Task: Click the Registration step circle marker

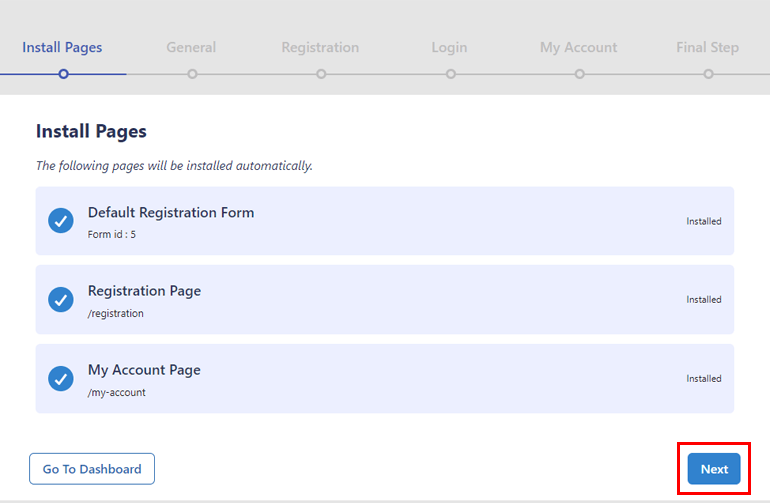Action: point(321,74)
